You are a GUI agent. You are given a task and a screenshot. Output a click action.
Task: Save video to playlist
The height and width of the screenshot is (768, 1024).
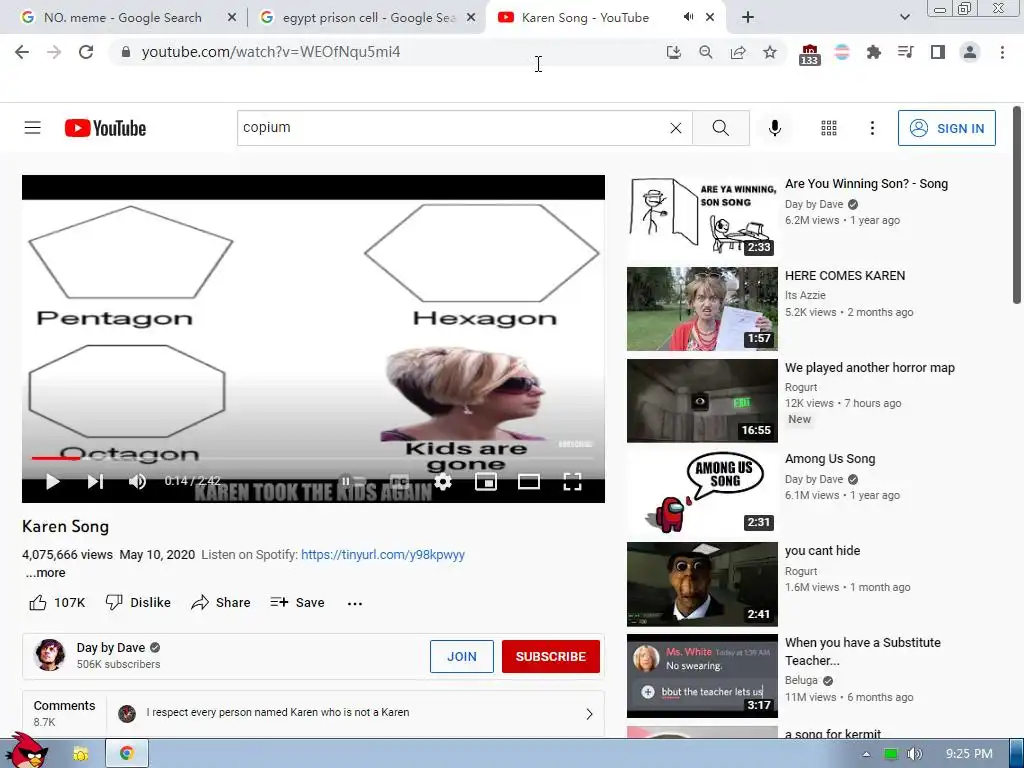click(297, 602)
